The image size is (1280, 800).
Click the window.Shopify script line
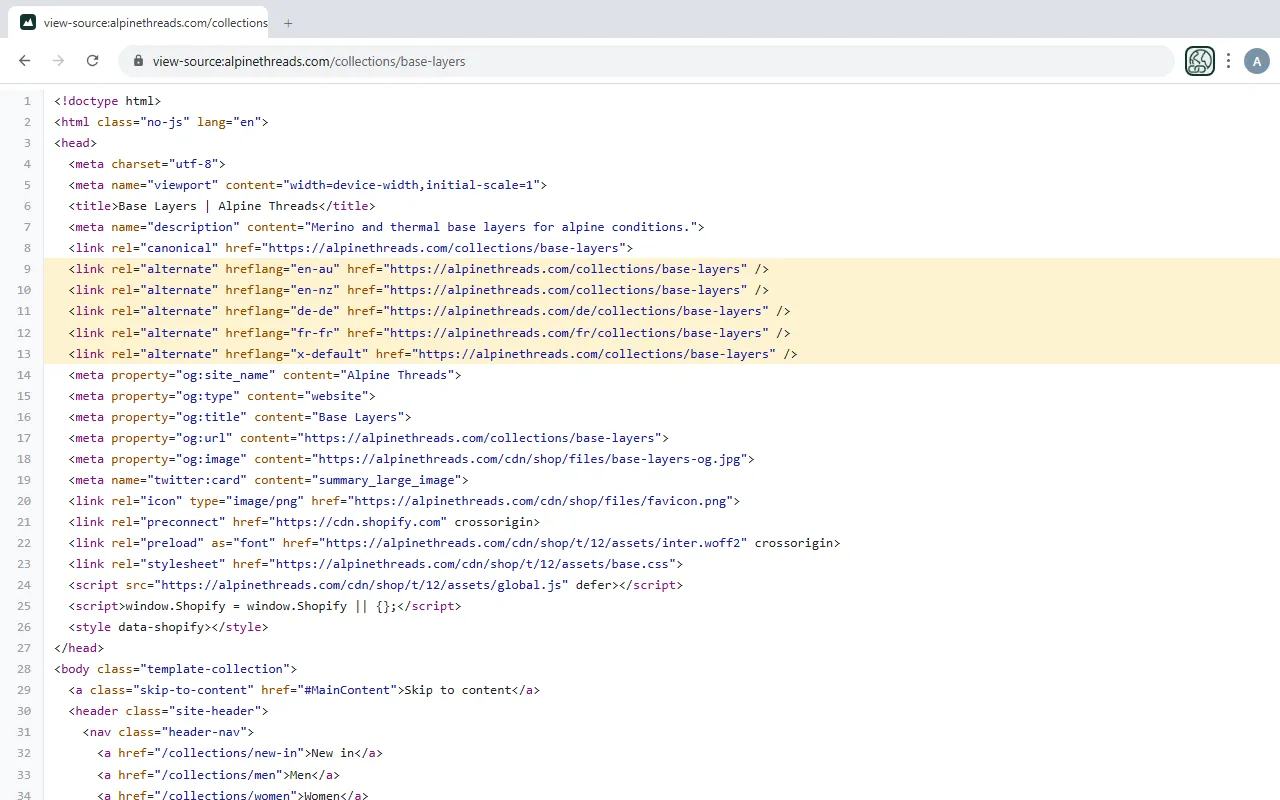click(x=265, y=606)
